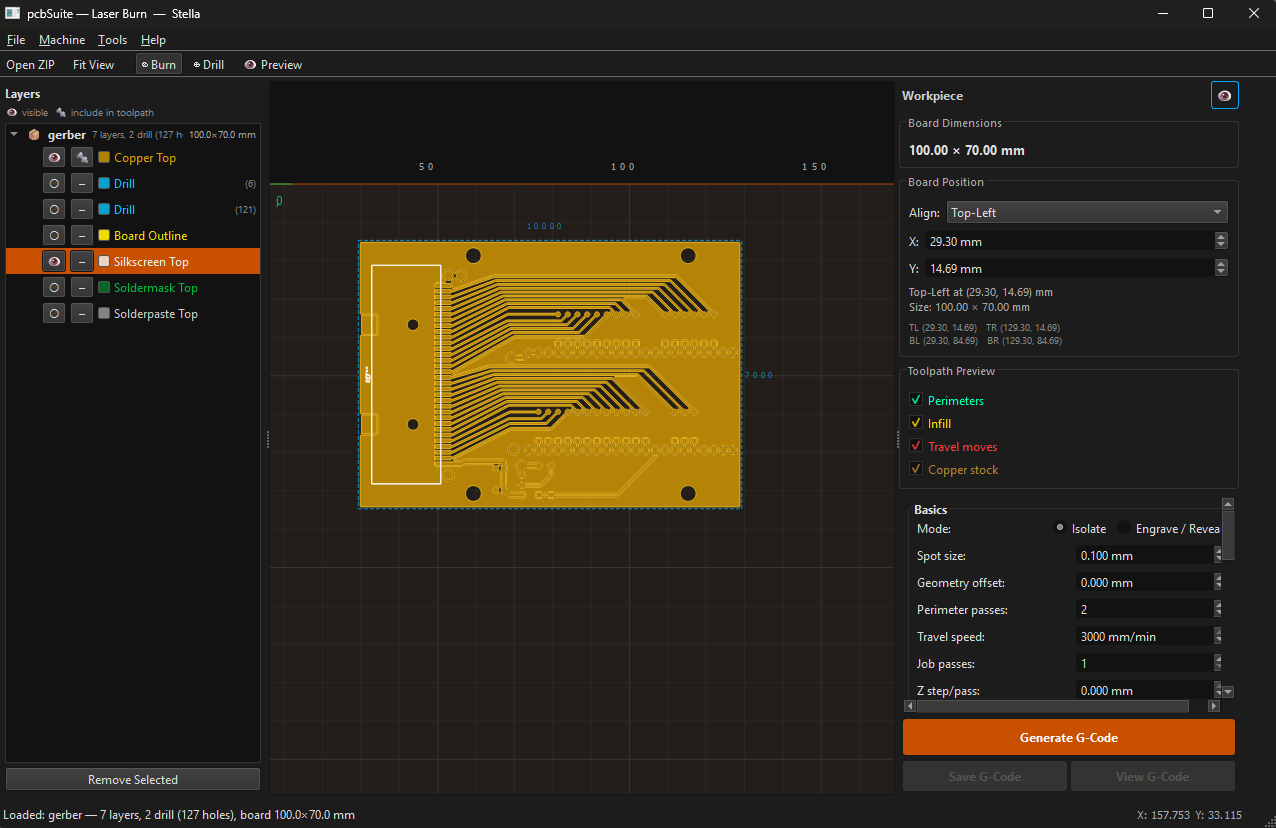Viewport: 1276px width, 828px height.
Task: Open the Align dropdown
Action: 1086,213
